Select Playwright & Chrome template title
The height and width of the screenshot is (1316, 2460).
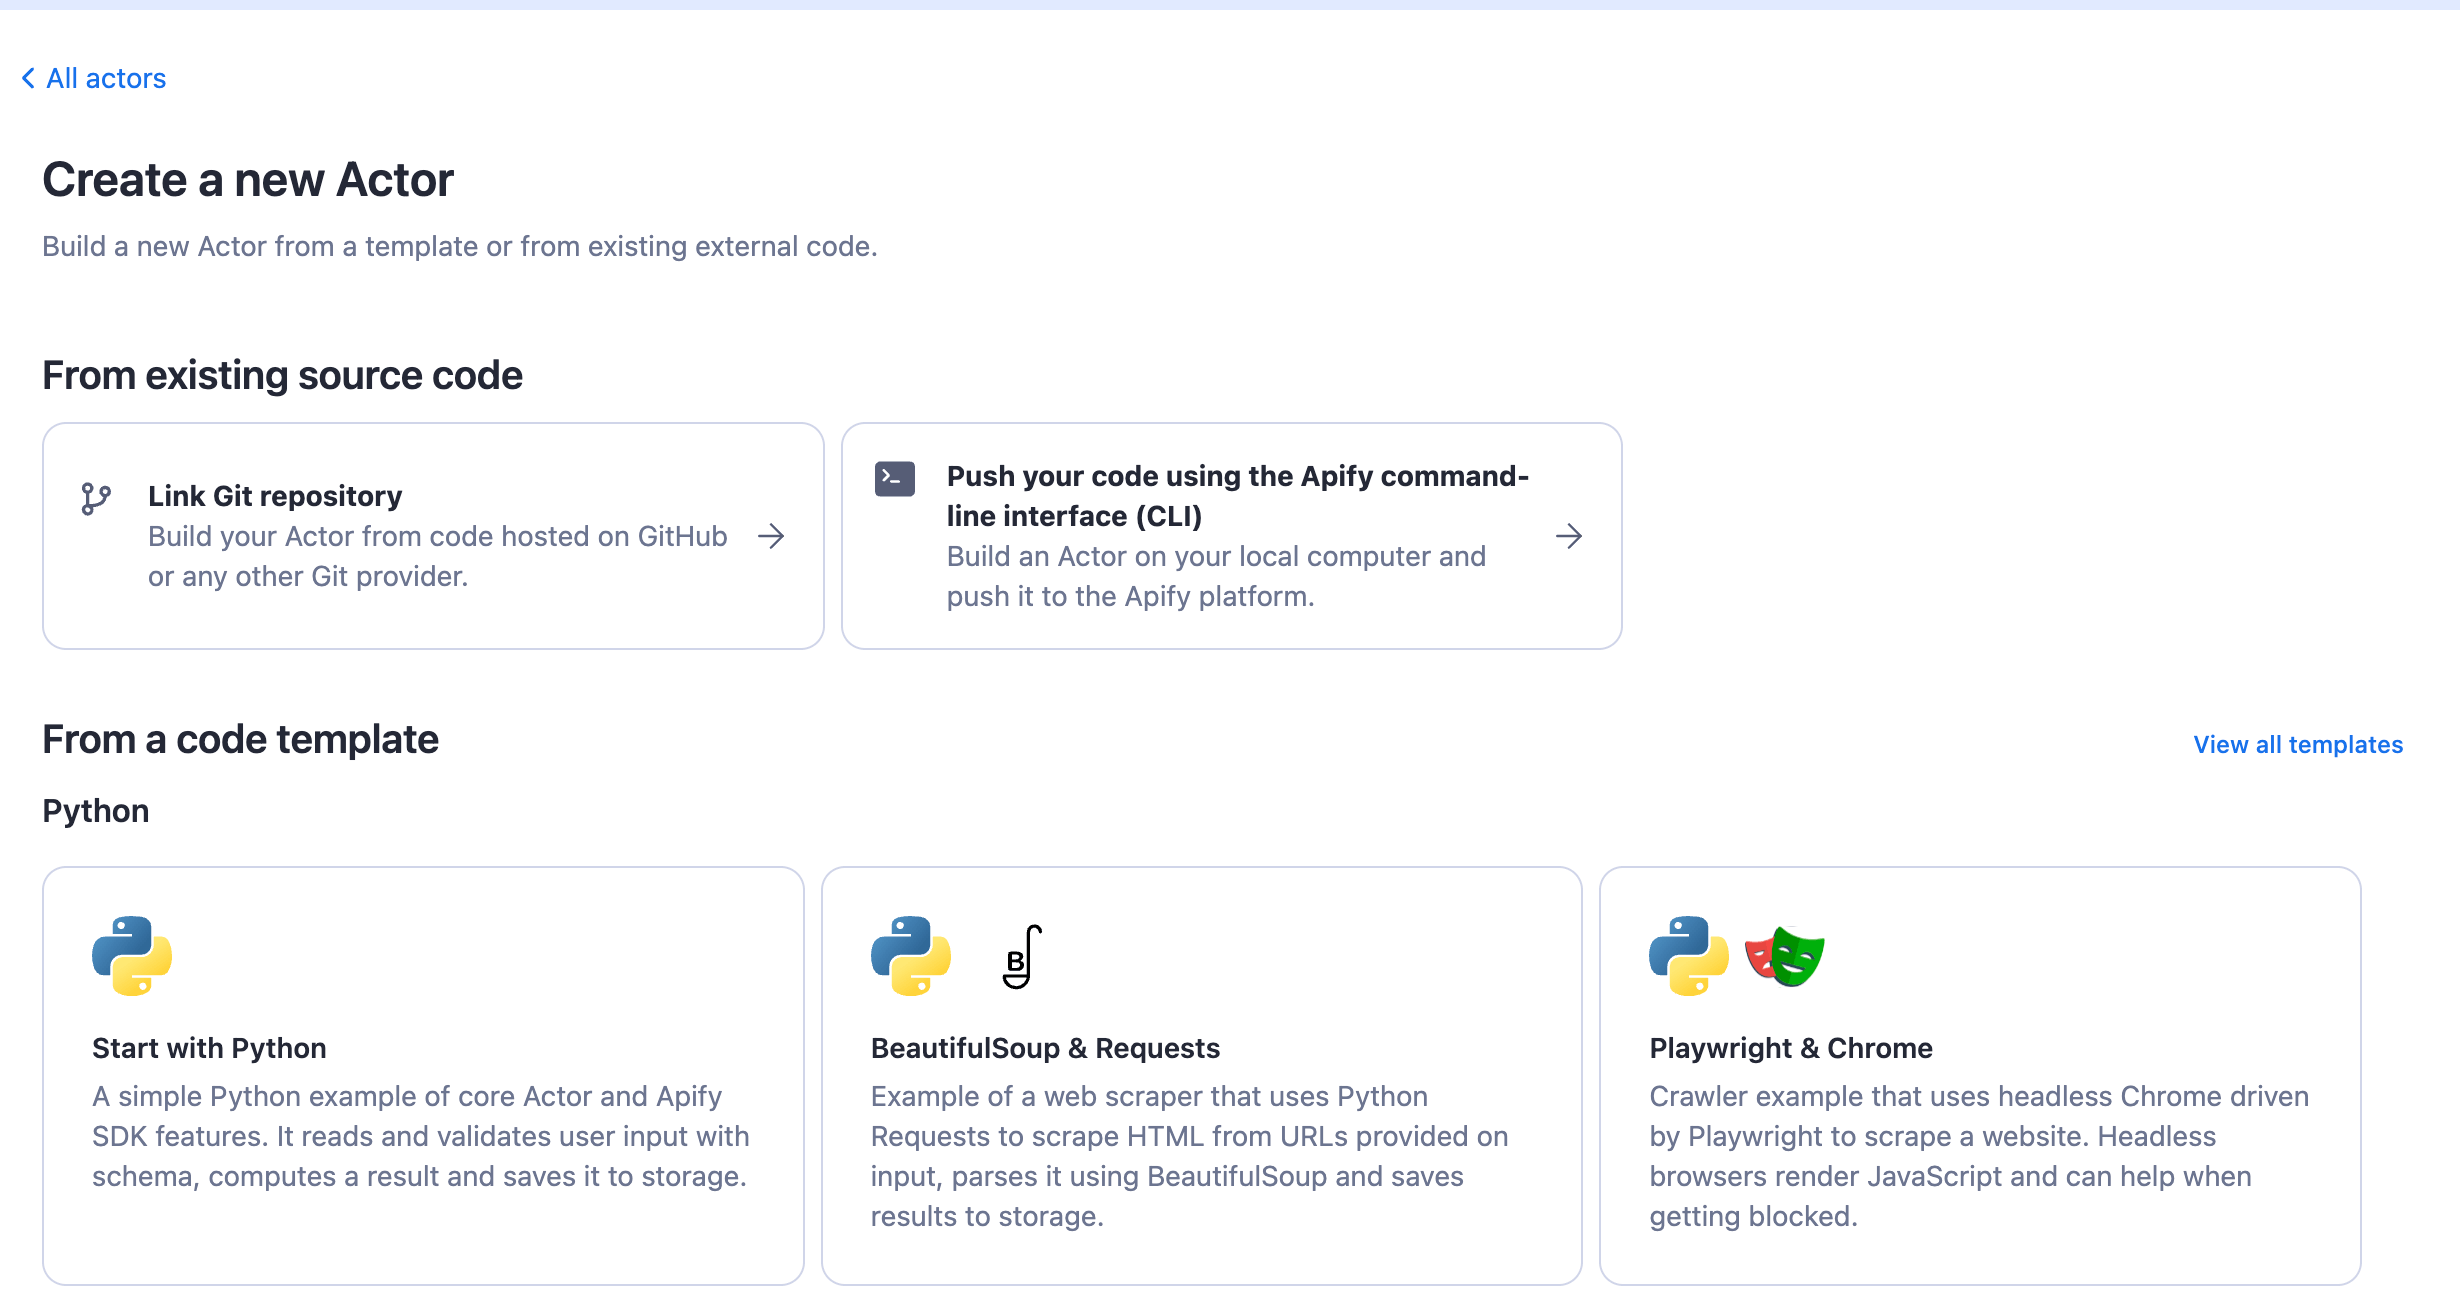pos(1790,1048)
